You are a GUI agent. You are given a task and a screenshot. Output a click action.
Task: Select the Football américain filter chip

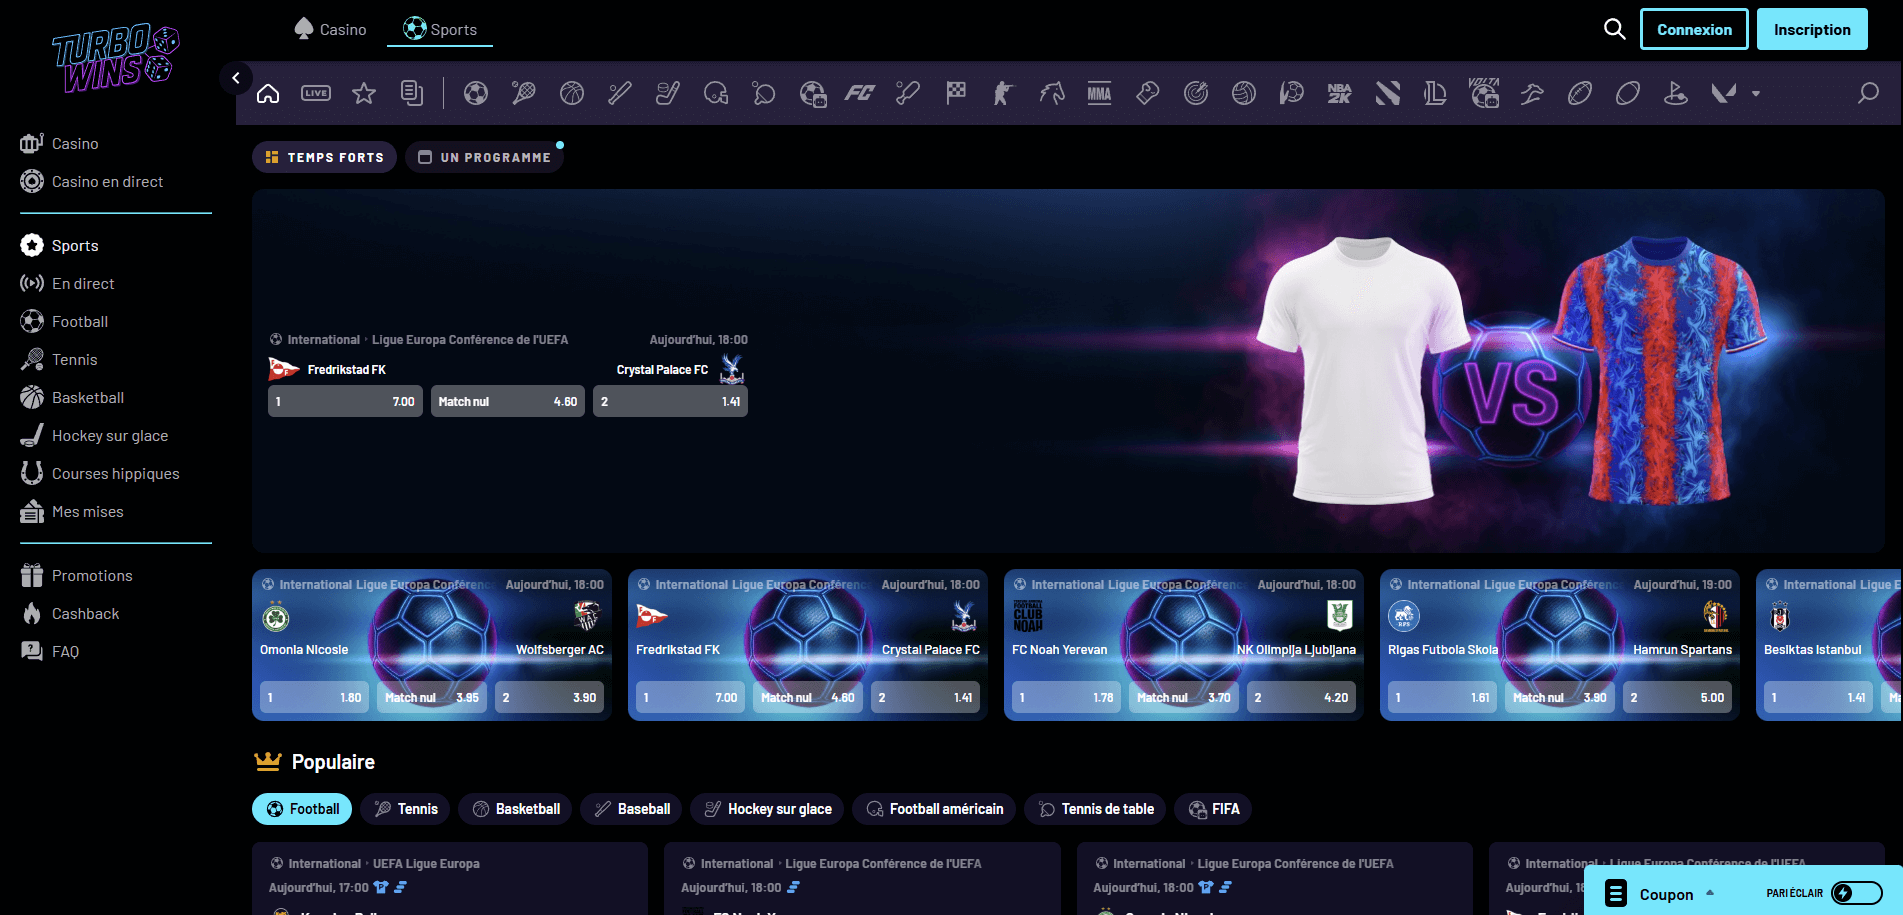pos(933,809)
